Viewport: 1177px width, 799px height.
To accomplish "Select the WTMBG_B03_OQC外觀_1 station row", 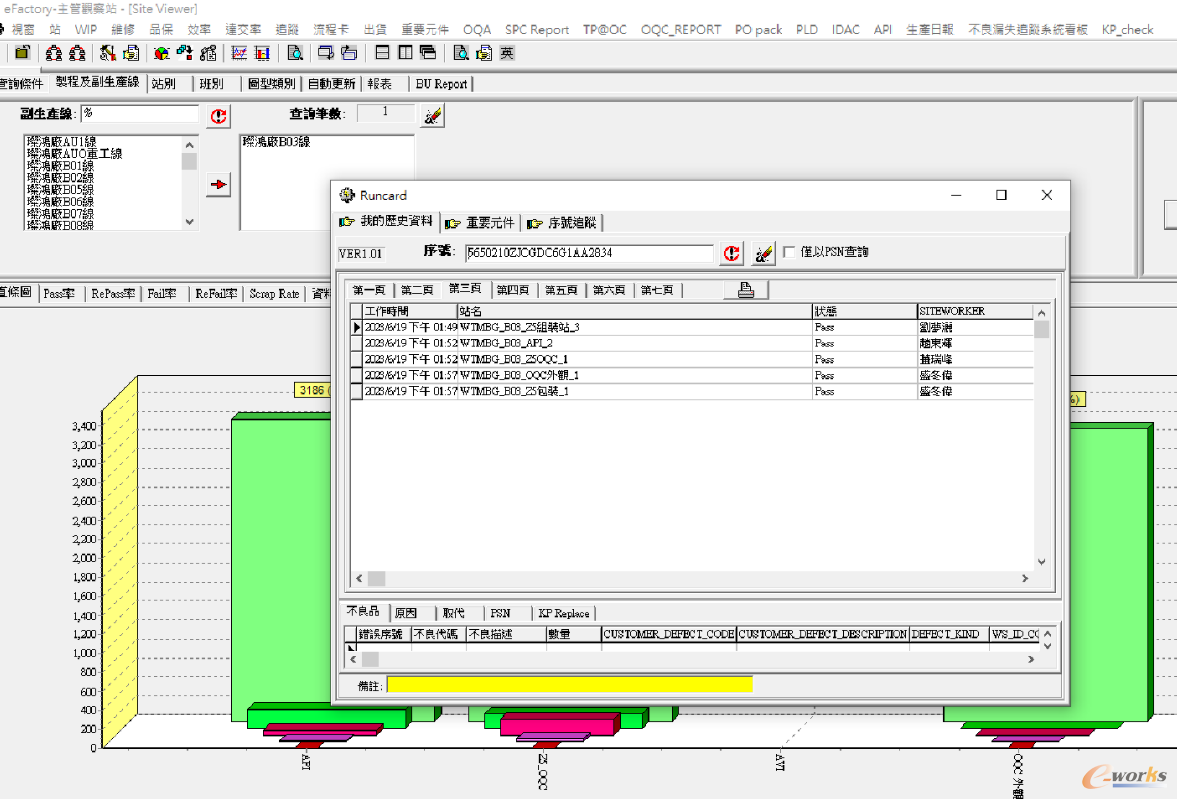I will point(691,375).
